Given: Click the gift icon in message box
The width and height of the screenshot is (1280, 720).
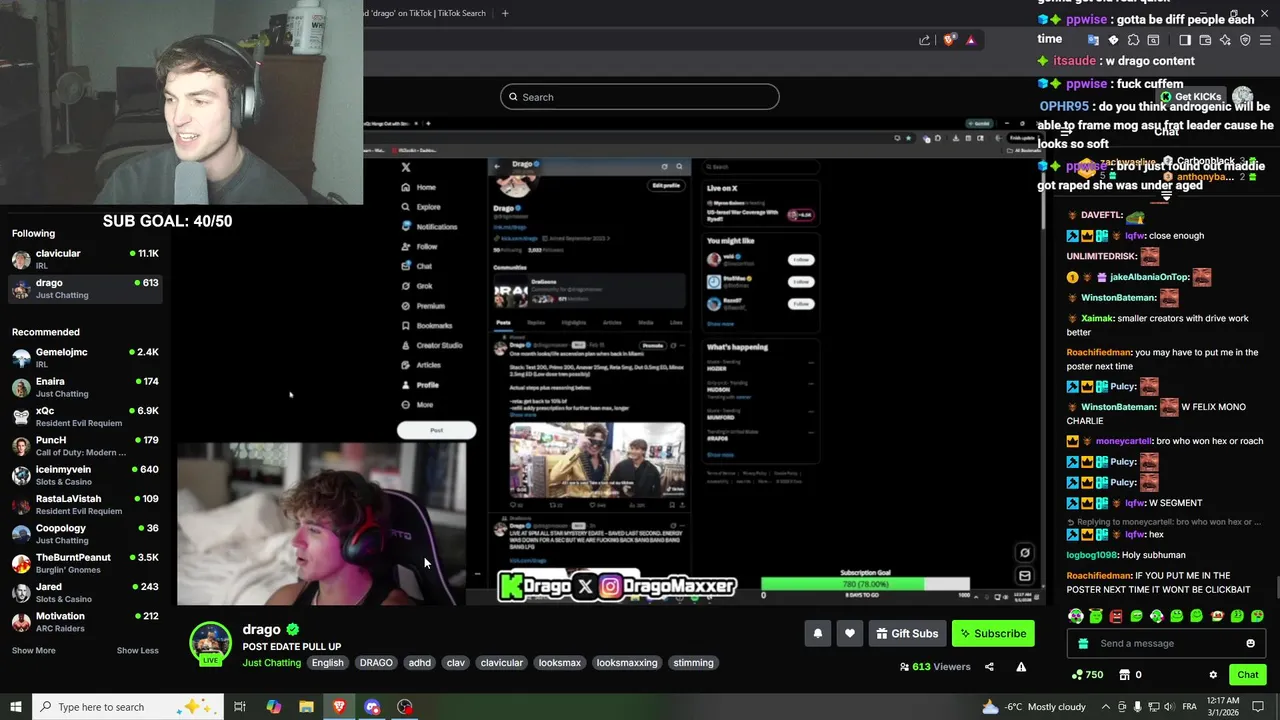Looking at the screenshot, I should pyautogui.click(x=1082, y=643).
